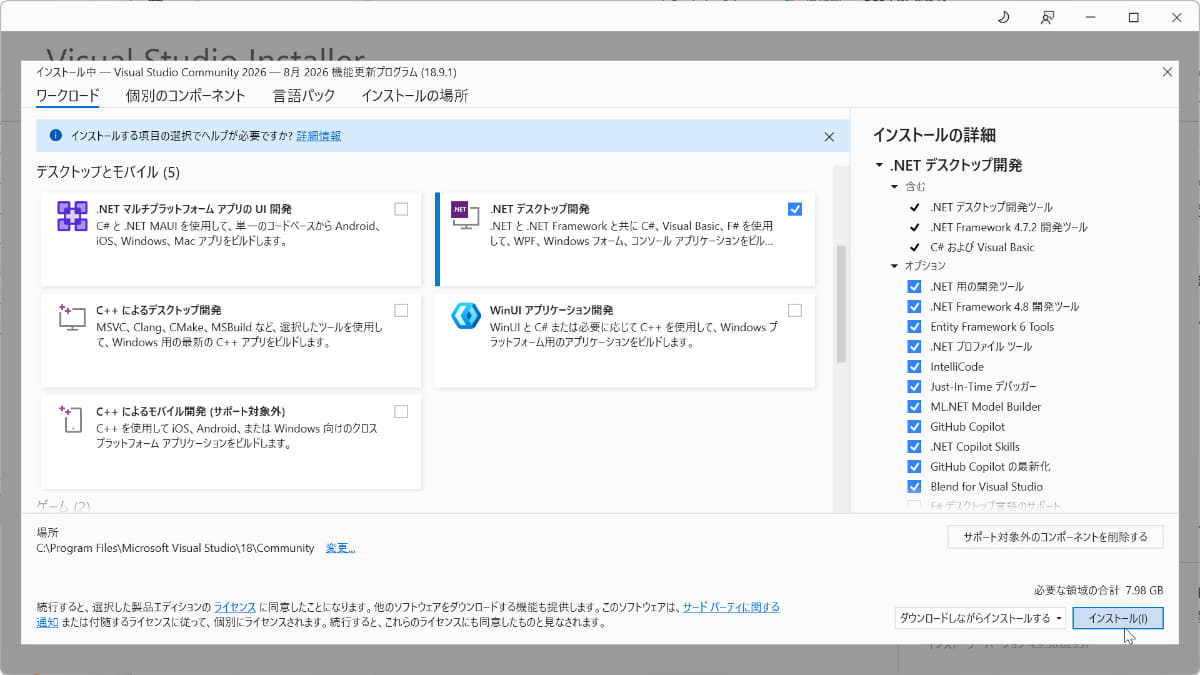Click the .NET MAUI workload icon
The height and width of the screenshot is (675, 1200).
(72, 216)
